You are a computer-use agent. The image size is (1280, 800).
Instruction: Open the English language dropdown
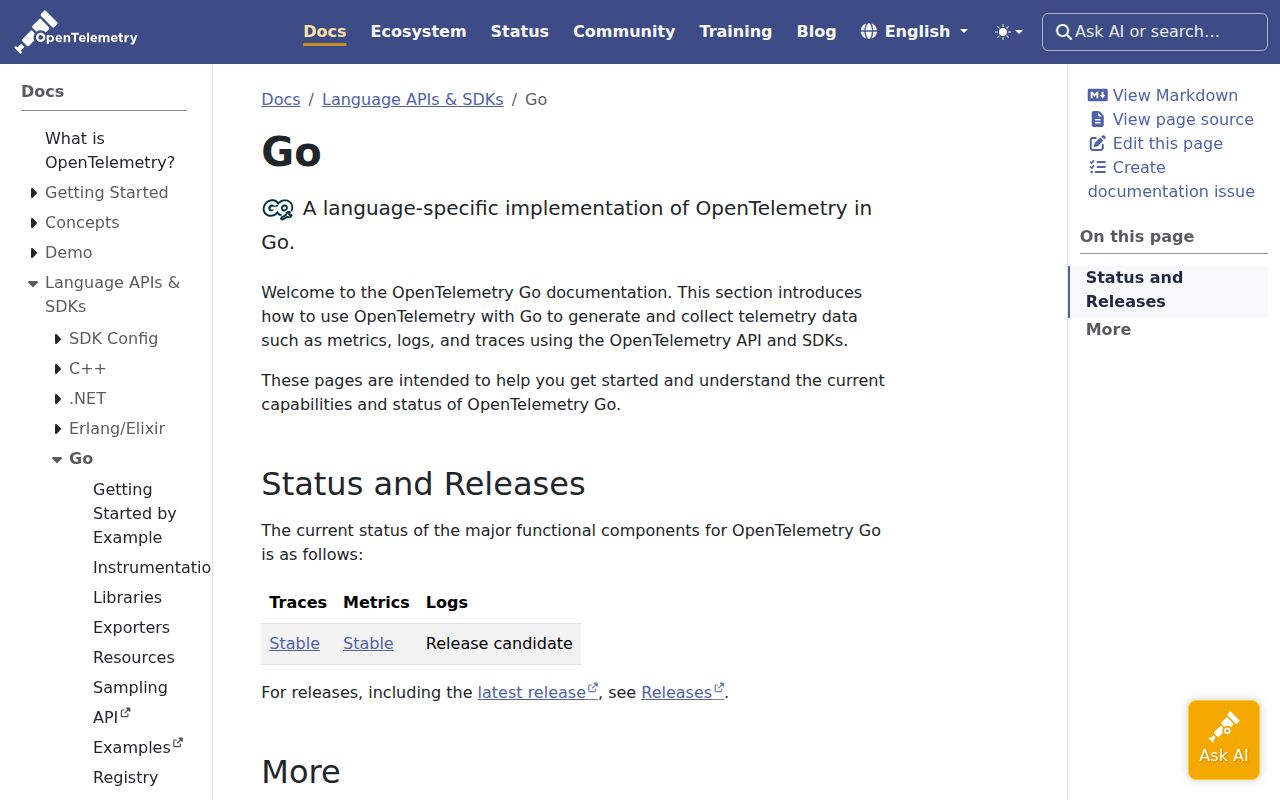click(915, 31)
